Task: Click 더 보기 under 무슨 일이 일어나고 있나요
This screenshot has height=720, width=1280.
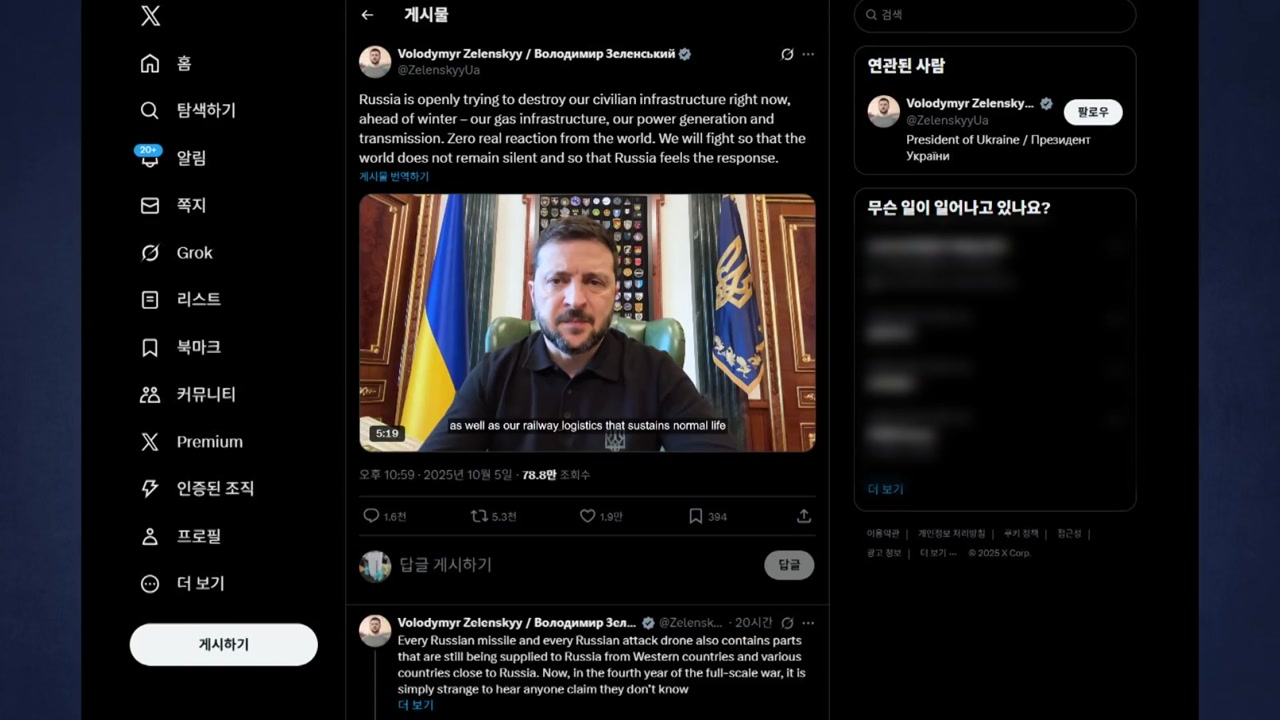Action: tap(885, 489)
